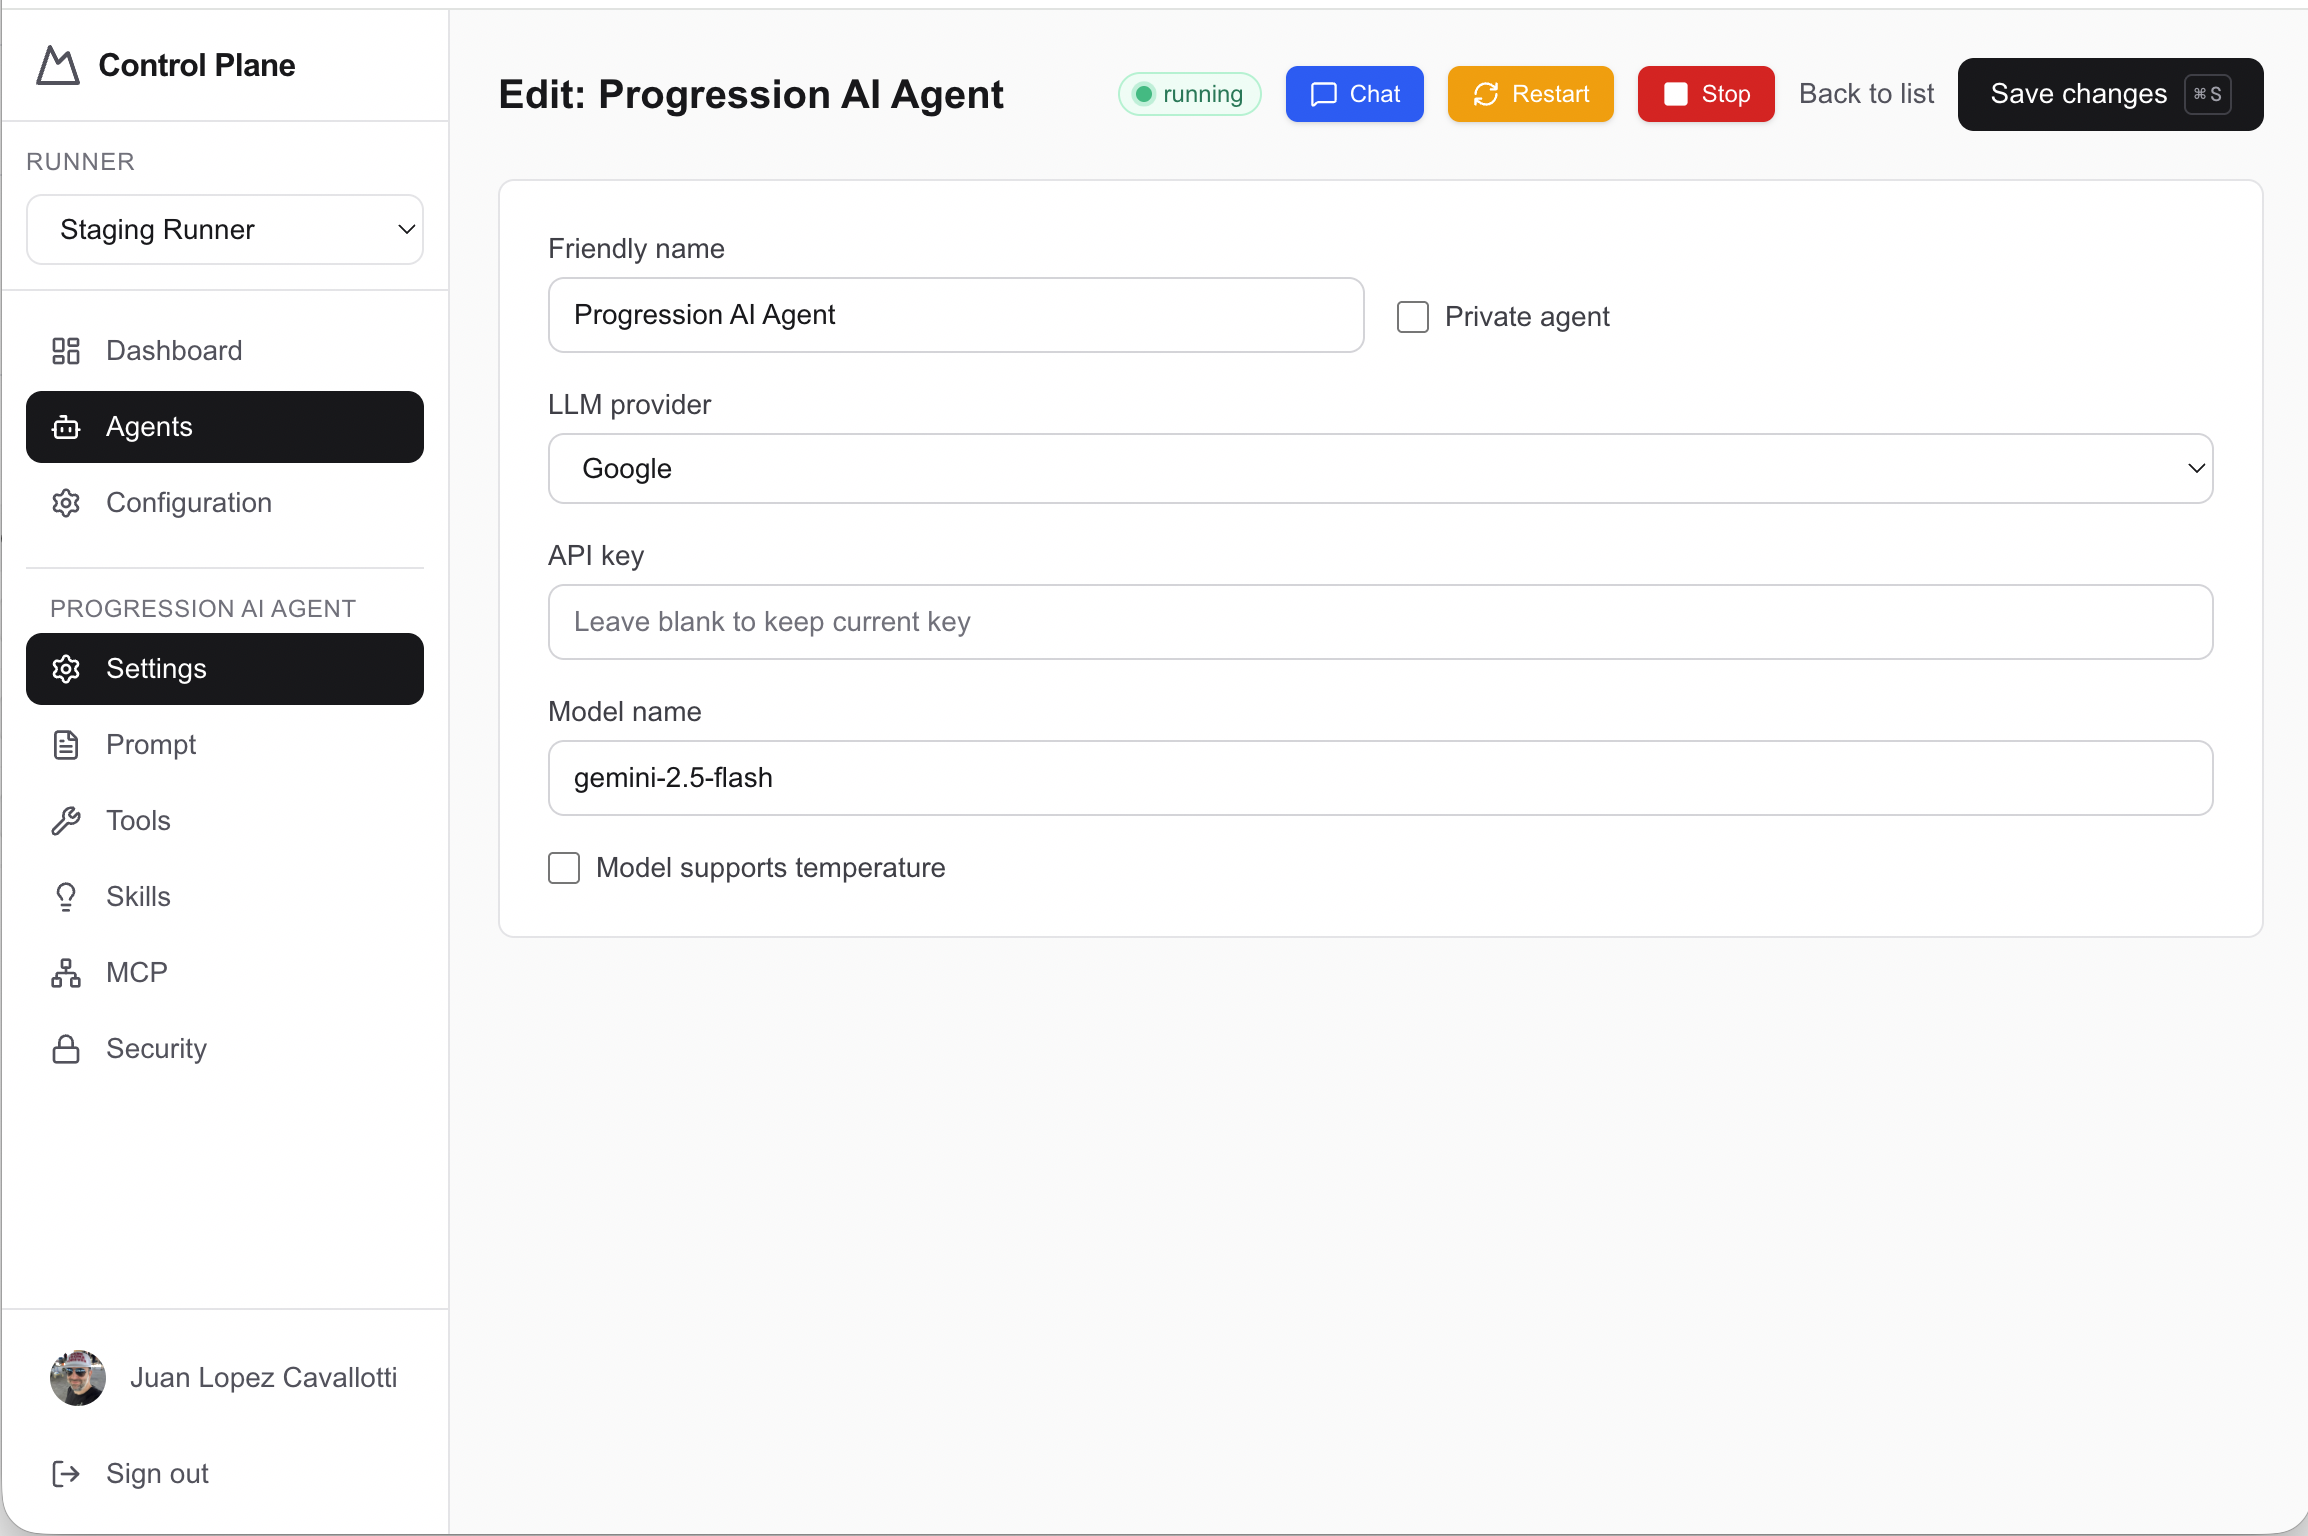Expand the LLM provider Google dropdown
The height and width of the screenshot is (1536, 2308).
pyautogui.click(x=1380, y=469)
